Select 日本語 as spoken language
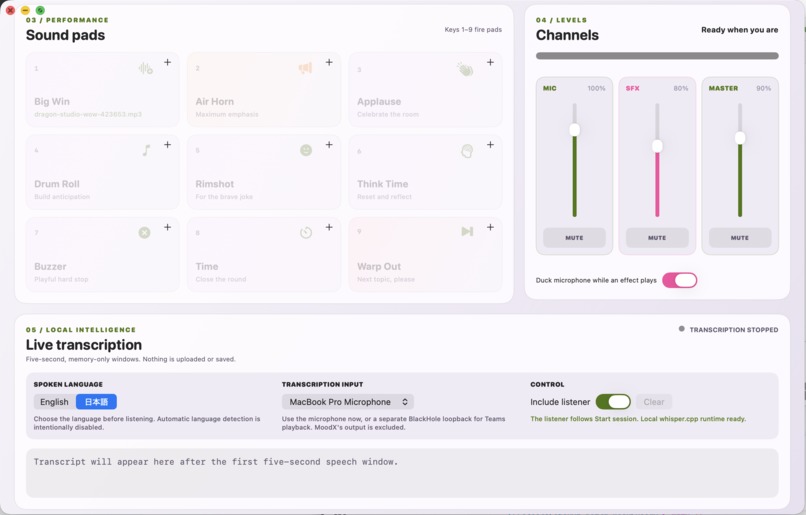Screen dimensions: 806x515 click(x=96, y=402)
